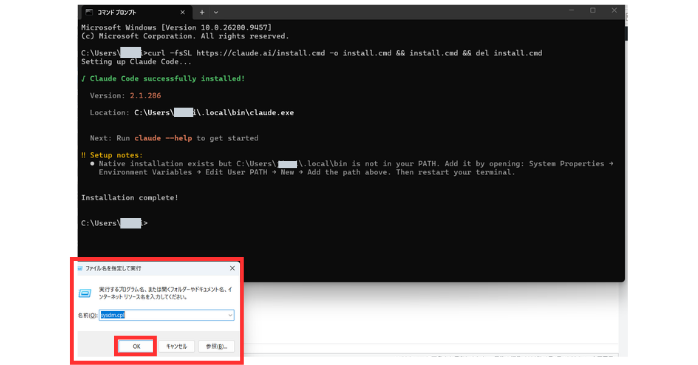
Task: Click "Claude Code successfully installed!" text
Action: 167,78
